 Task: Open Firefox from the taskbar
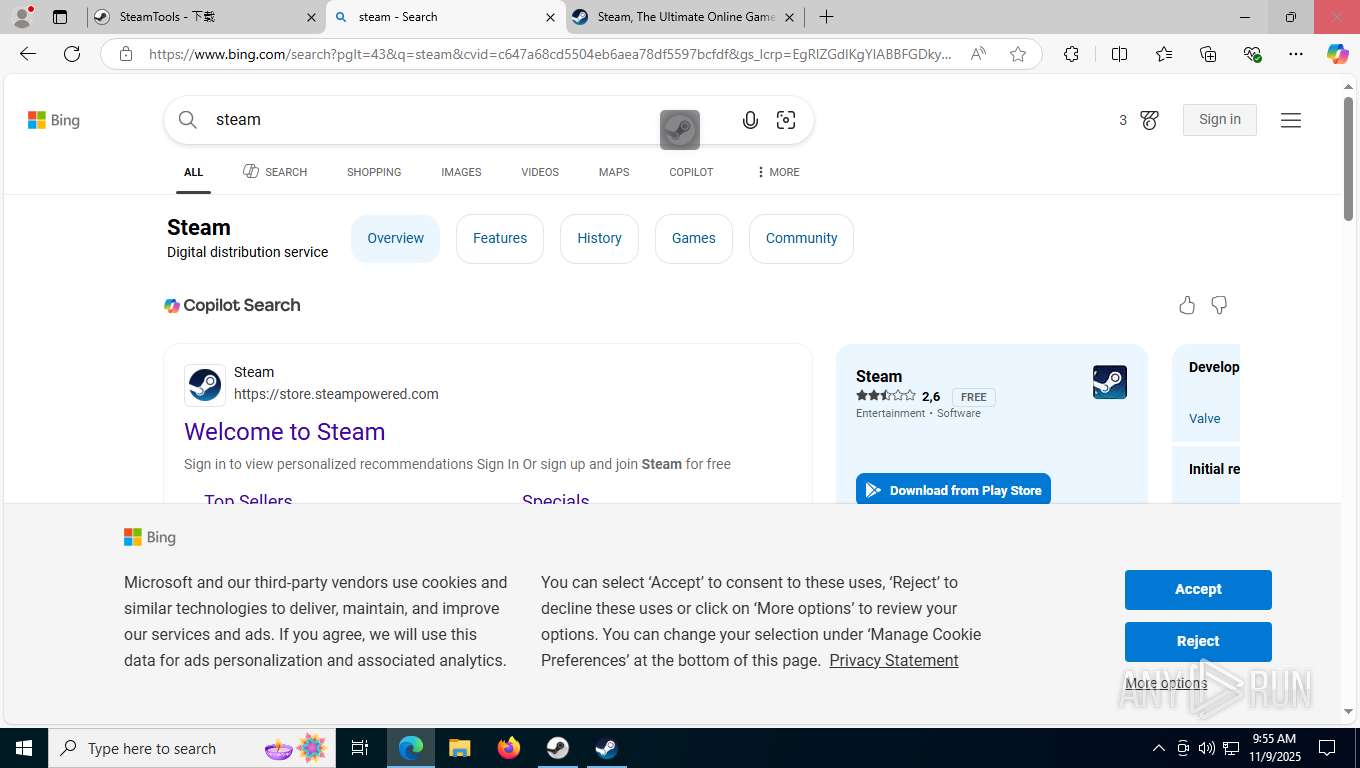tap(509, 748)
